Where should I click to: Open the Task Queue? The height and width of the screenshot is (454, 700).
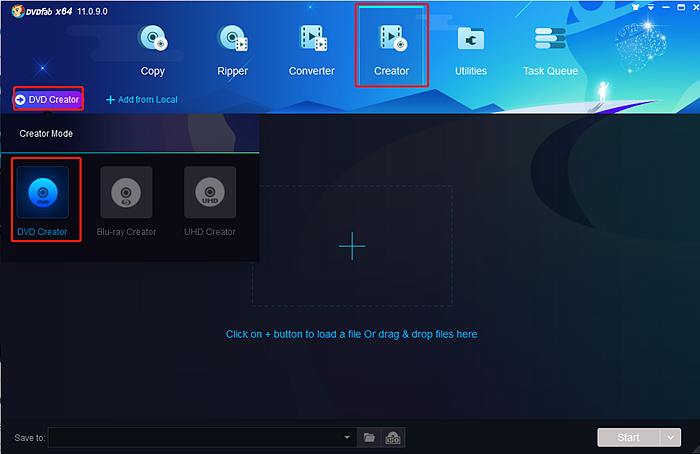550,50
